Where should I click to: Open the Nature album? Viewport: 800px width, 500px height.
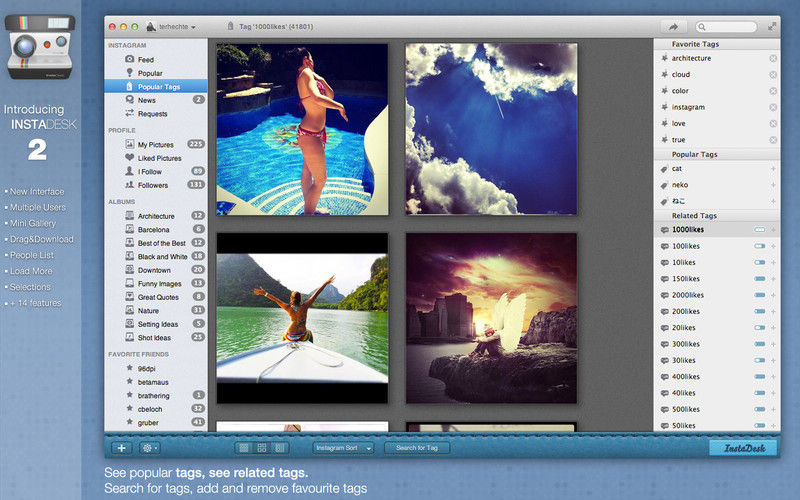point(156,310)
